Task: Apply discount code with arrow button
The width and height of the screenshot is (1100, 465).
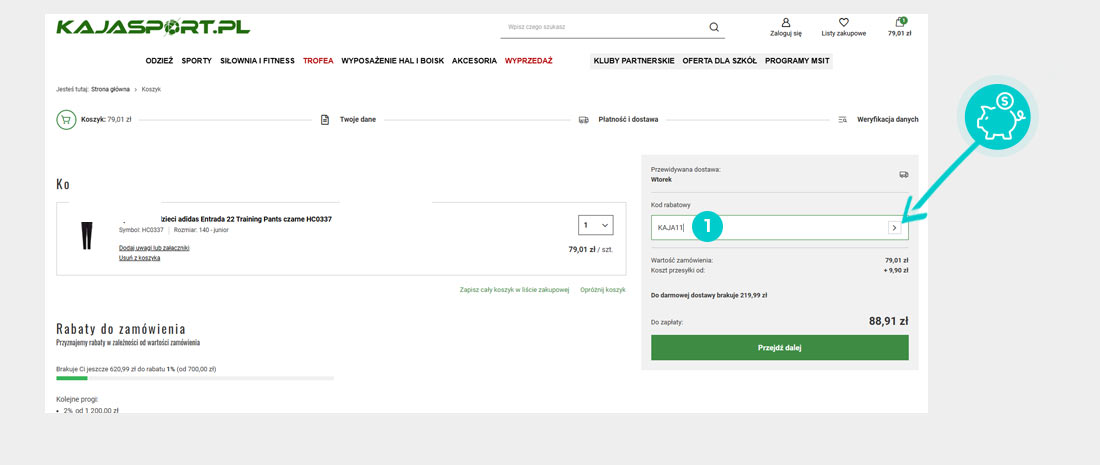Action: pyautogui.click(x=894, y=228)
